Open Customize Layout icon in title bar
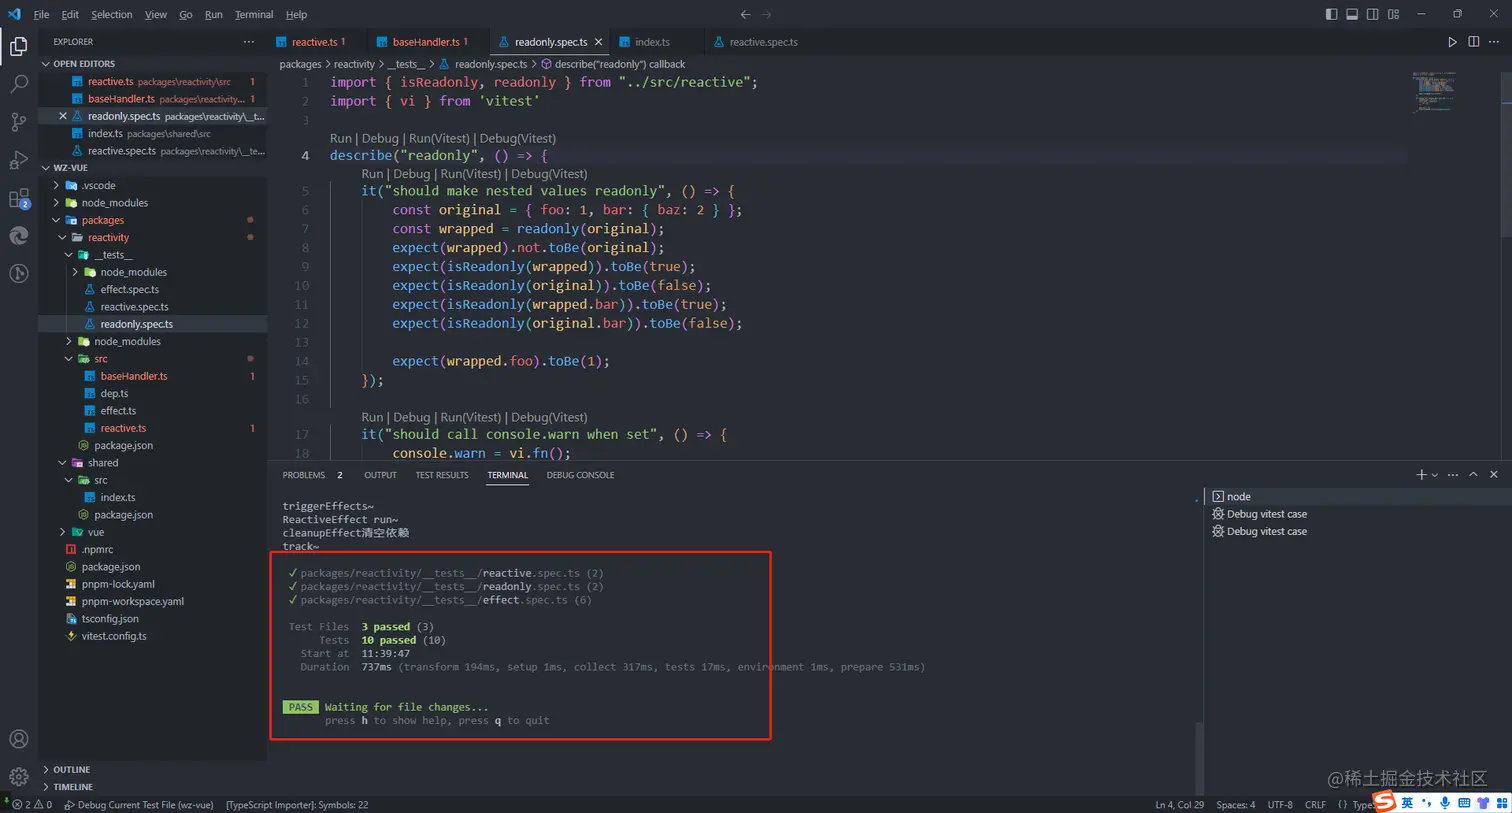 click(1394, 14)
